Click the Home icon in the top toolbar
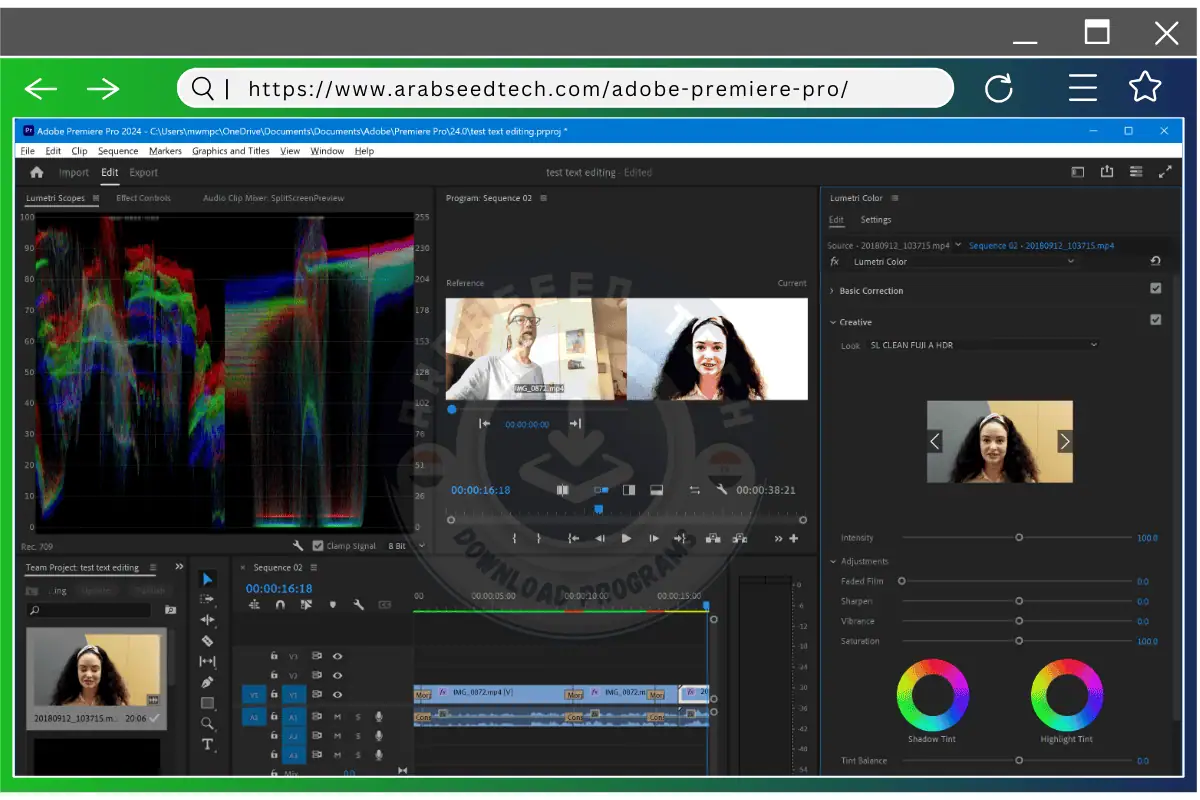Image resolution: width=1200 pixels, height=800 pixels. (x=37, y=171)
